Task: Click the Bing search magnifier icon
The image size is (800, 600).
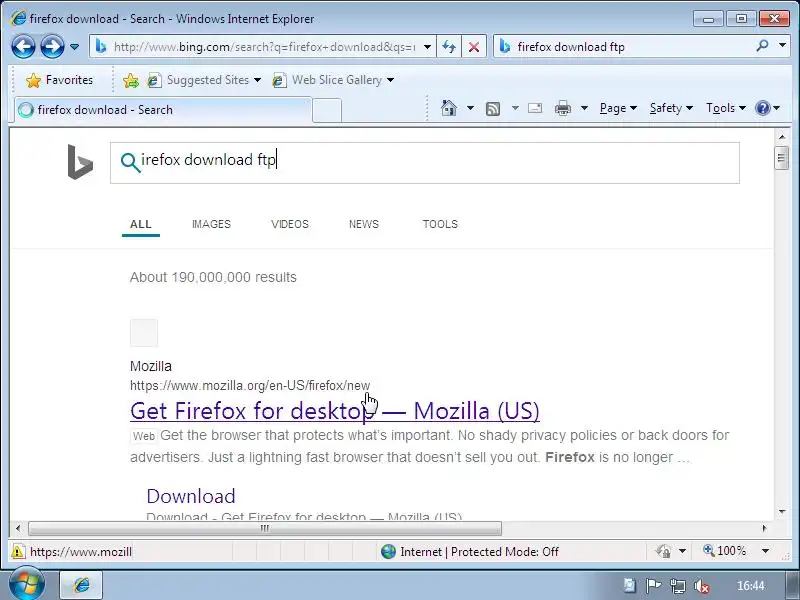Action: (x=130, y=163)
